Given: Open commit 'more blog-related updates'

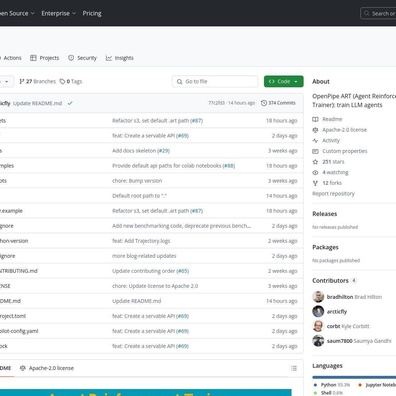Looking at the screenshot, I should [x=144, y=256].
